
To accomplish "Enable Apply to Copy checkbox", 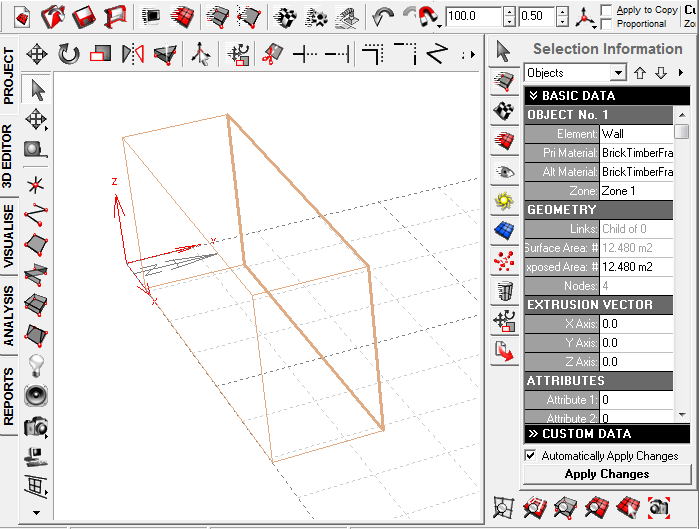I will (607, 10).
